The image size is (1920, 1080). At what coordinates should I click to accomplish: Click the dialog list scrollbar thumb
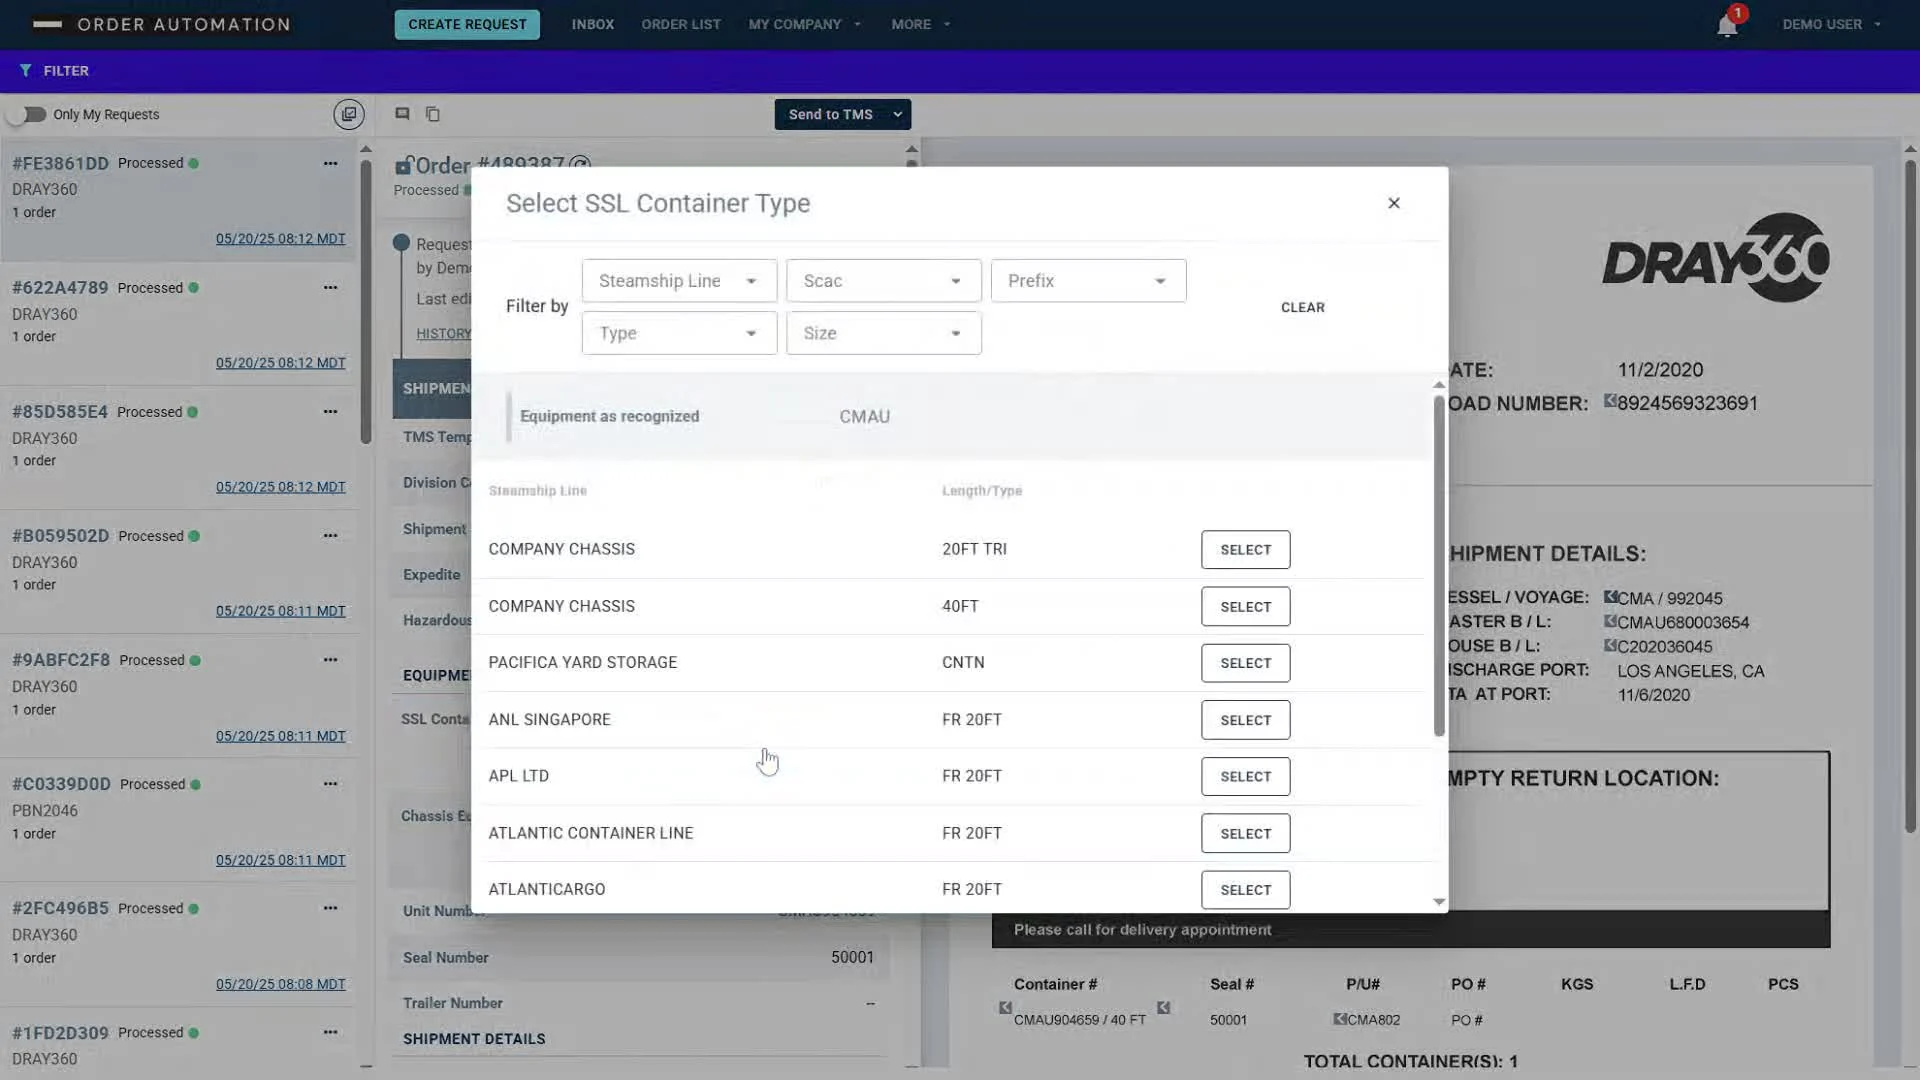coord(1439,565)
